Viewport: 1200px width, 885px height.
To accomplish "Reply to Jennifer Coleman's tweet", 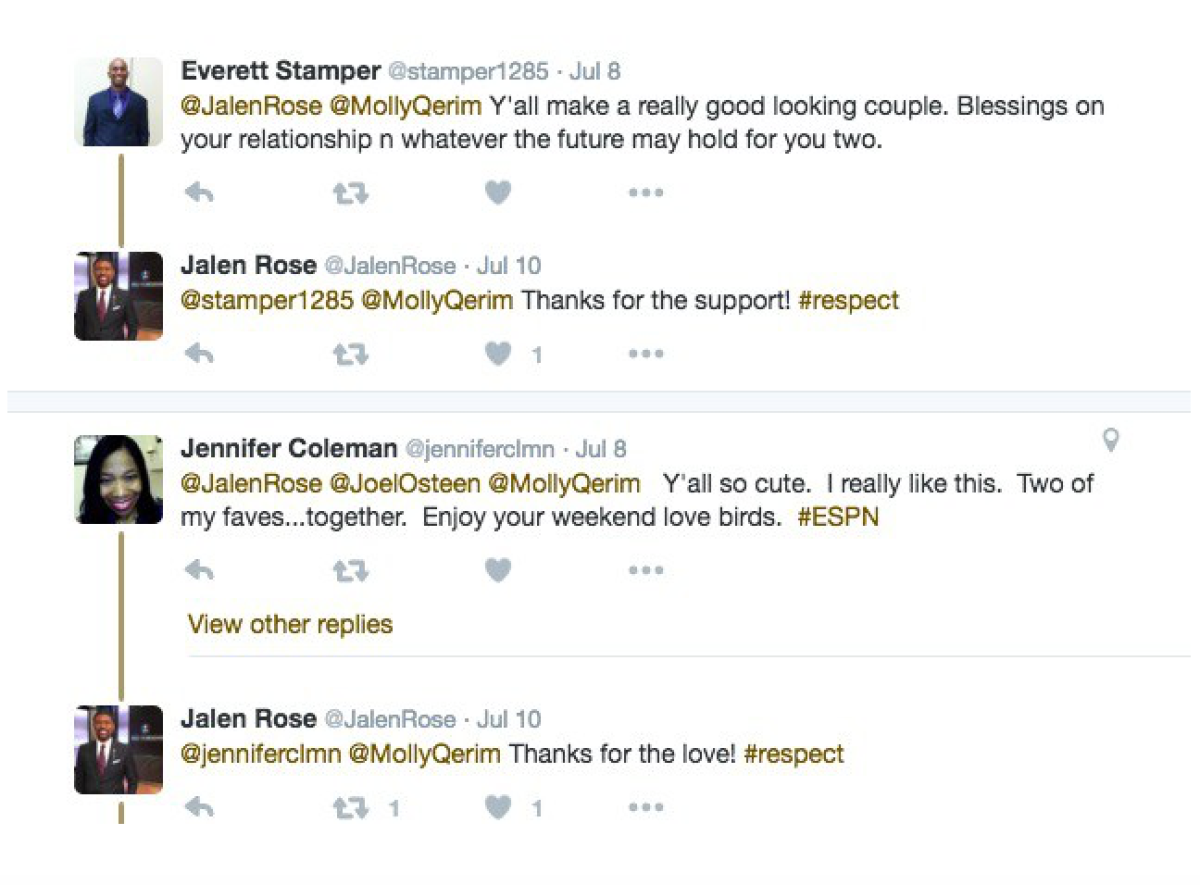I will 200,571.
